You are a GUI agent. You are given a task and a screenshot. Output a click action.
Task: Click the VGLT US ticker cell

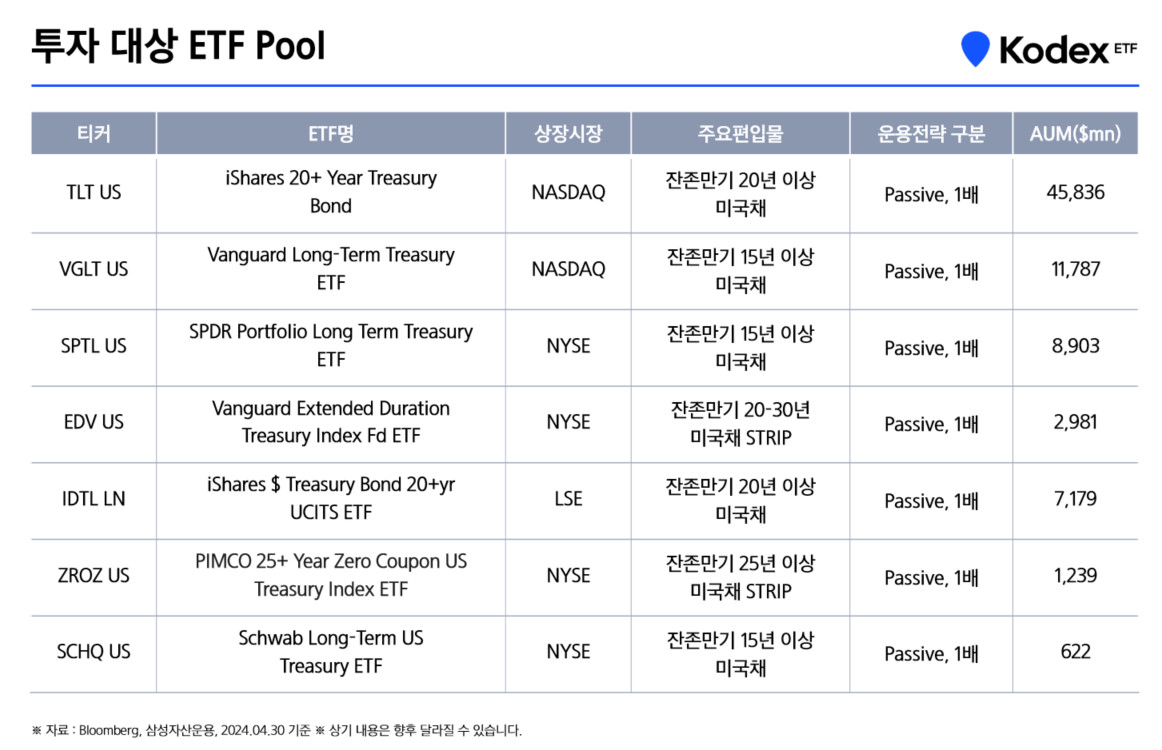[93, 269]
